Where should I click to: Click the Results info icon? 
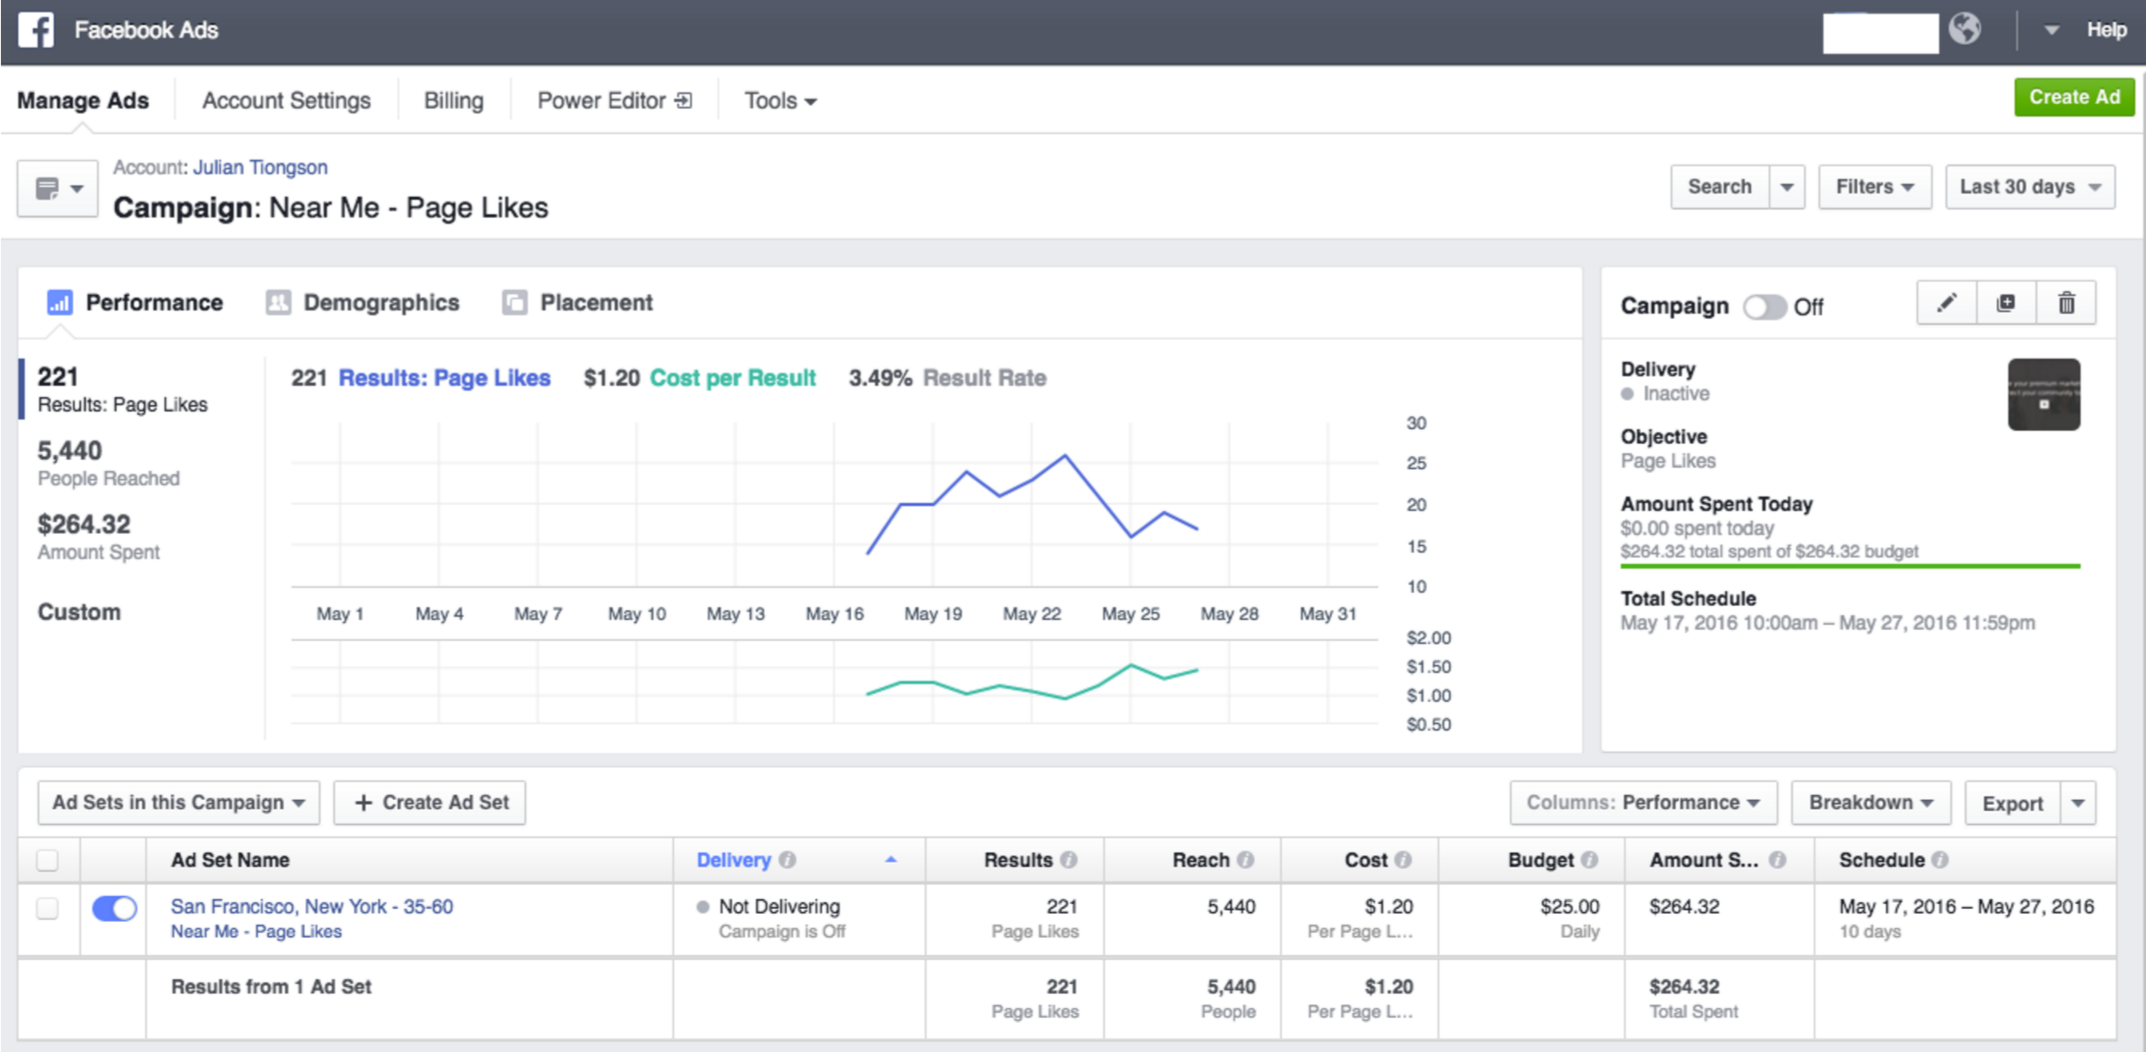coord(1069,860)
